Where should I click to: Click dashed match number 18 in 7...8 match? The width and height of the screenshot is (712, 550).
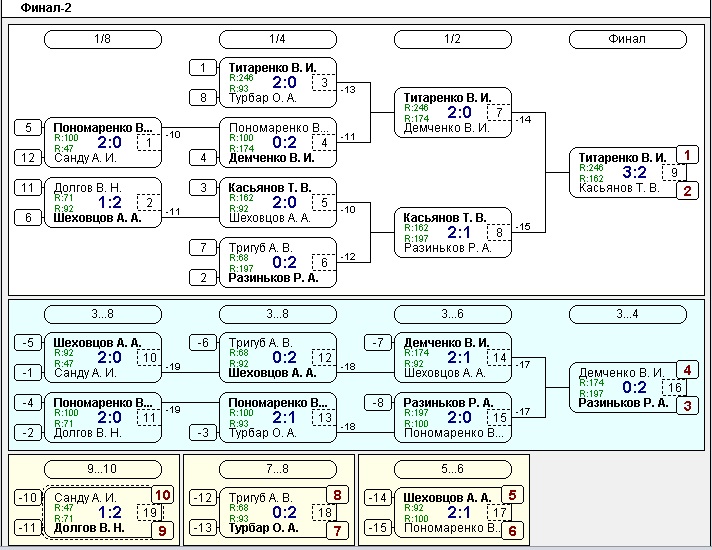(x=324, y=513)
